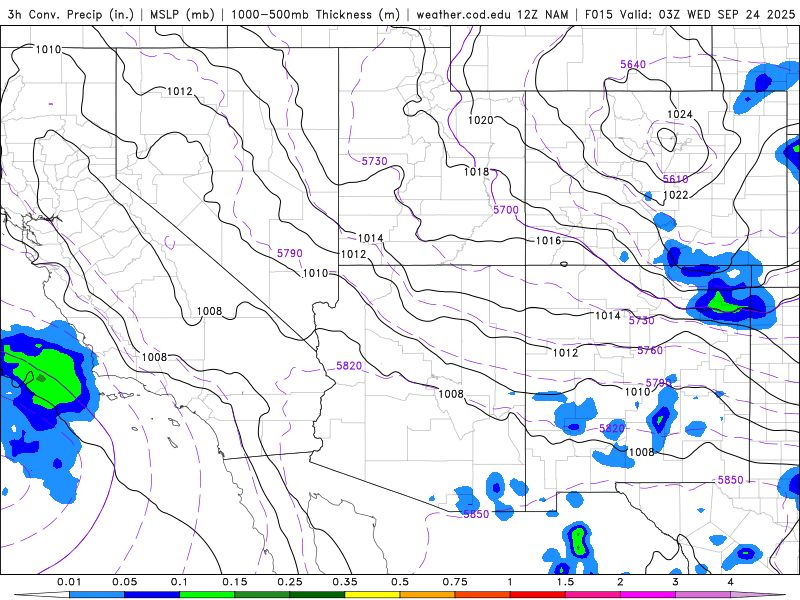Click the '0.35' legend value
This screenshot has height=600, width=800.
[x=345, y=582]
